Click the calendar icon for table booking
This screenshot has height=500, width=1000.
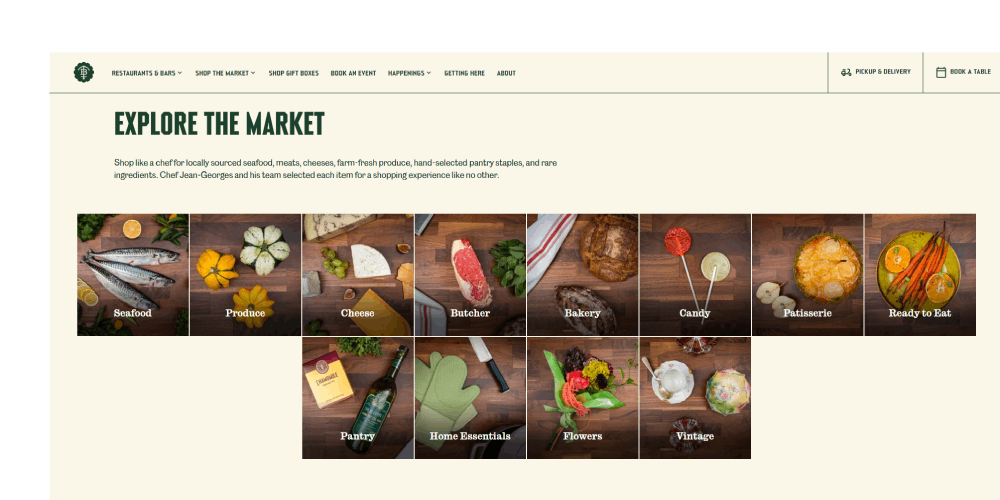941,72
